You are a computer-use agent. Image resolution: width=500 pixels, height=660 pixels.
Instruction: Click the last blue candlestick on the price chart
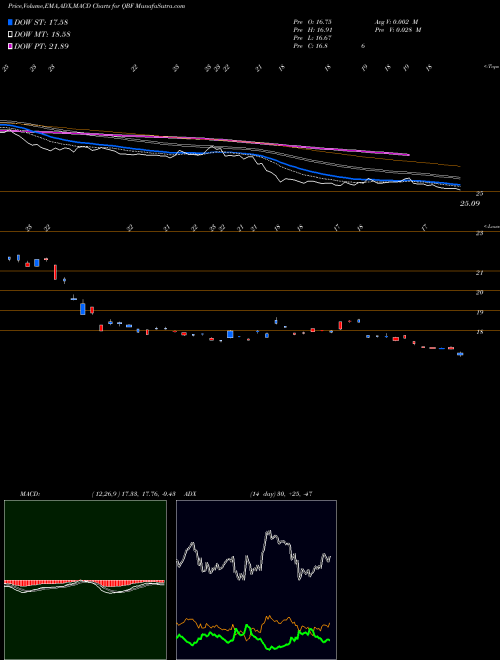(460, 354)
